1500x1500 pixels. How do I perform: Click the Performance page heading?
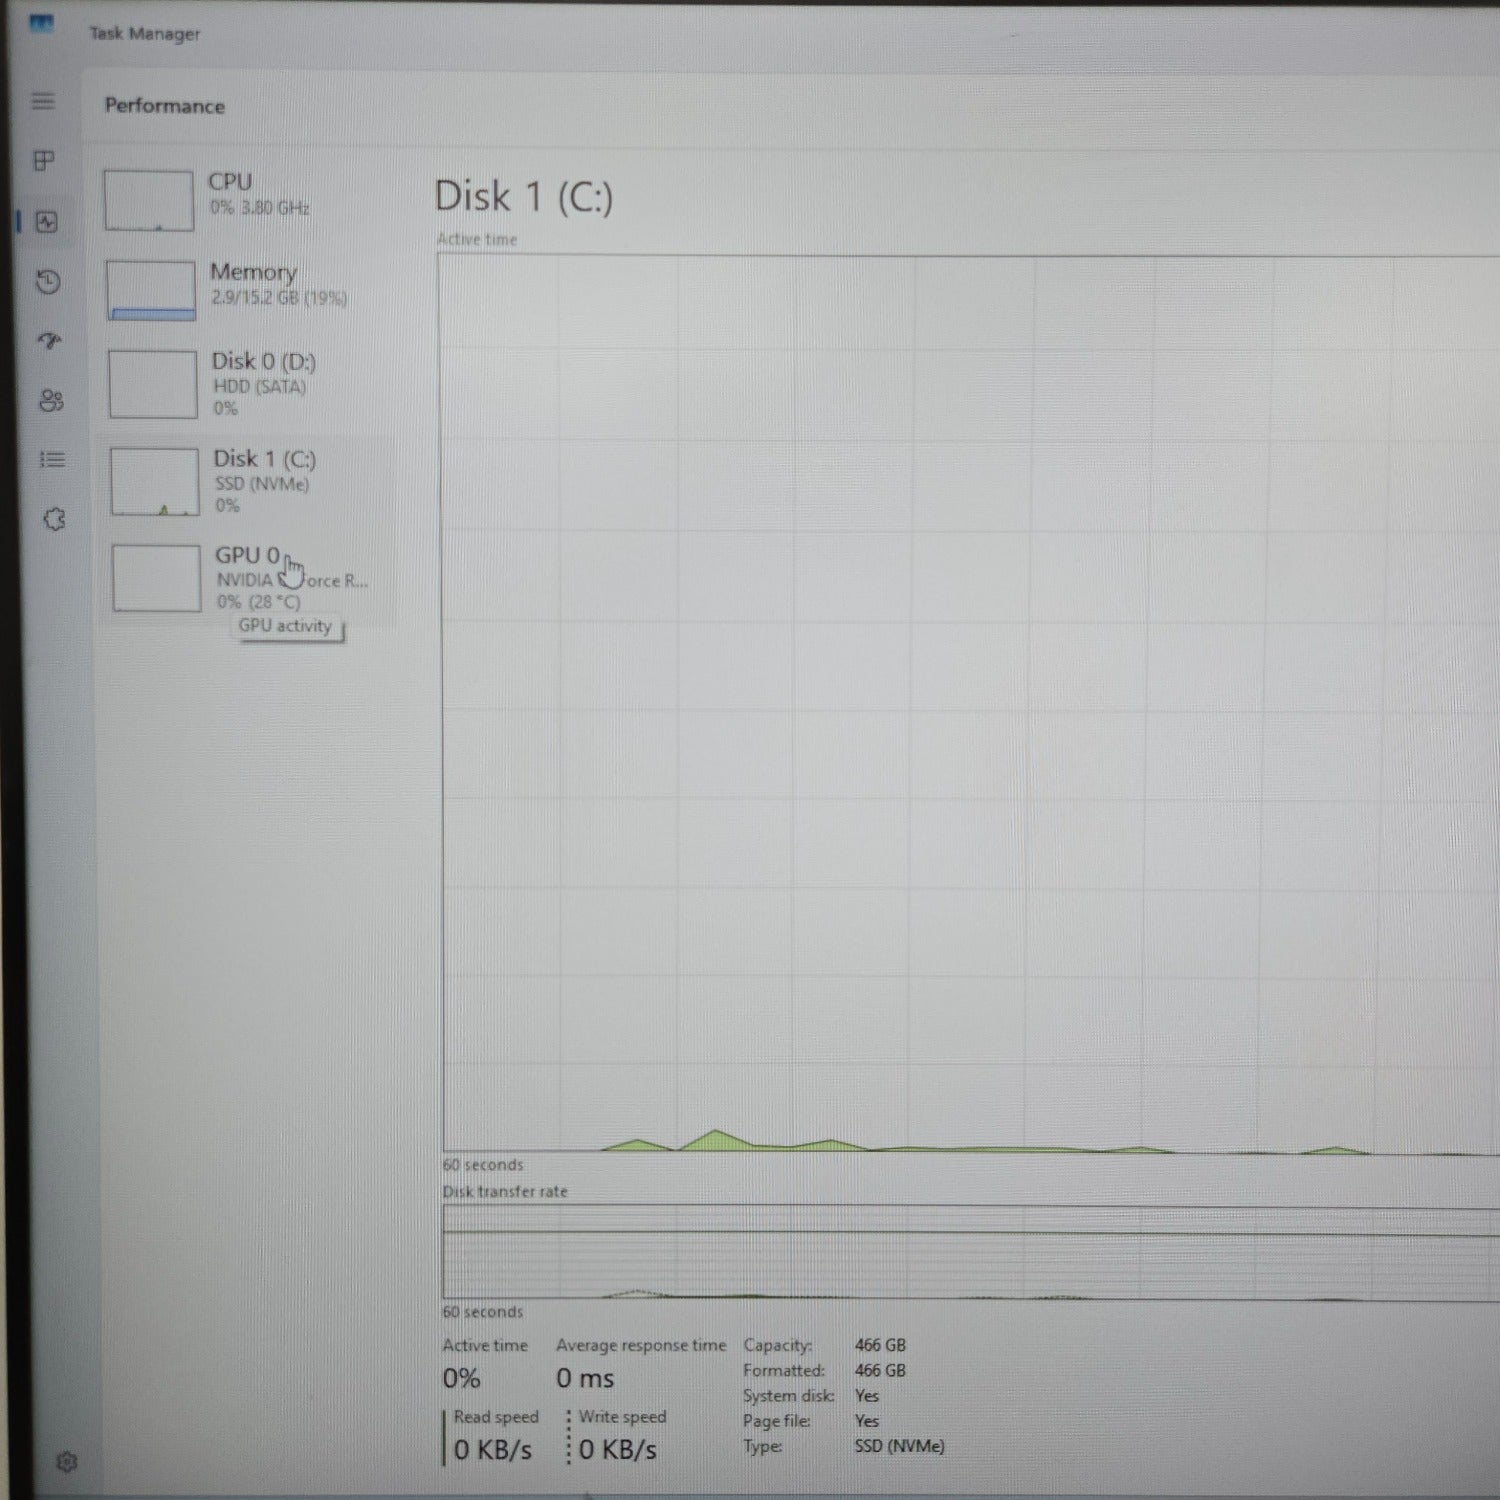pyautogui.click(x=165, y=106)
